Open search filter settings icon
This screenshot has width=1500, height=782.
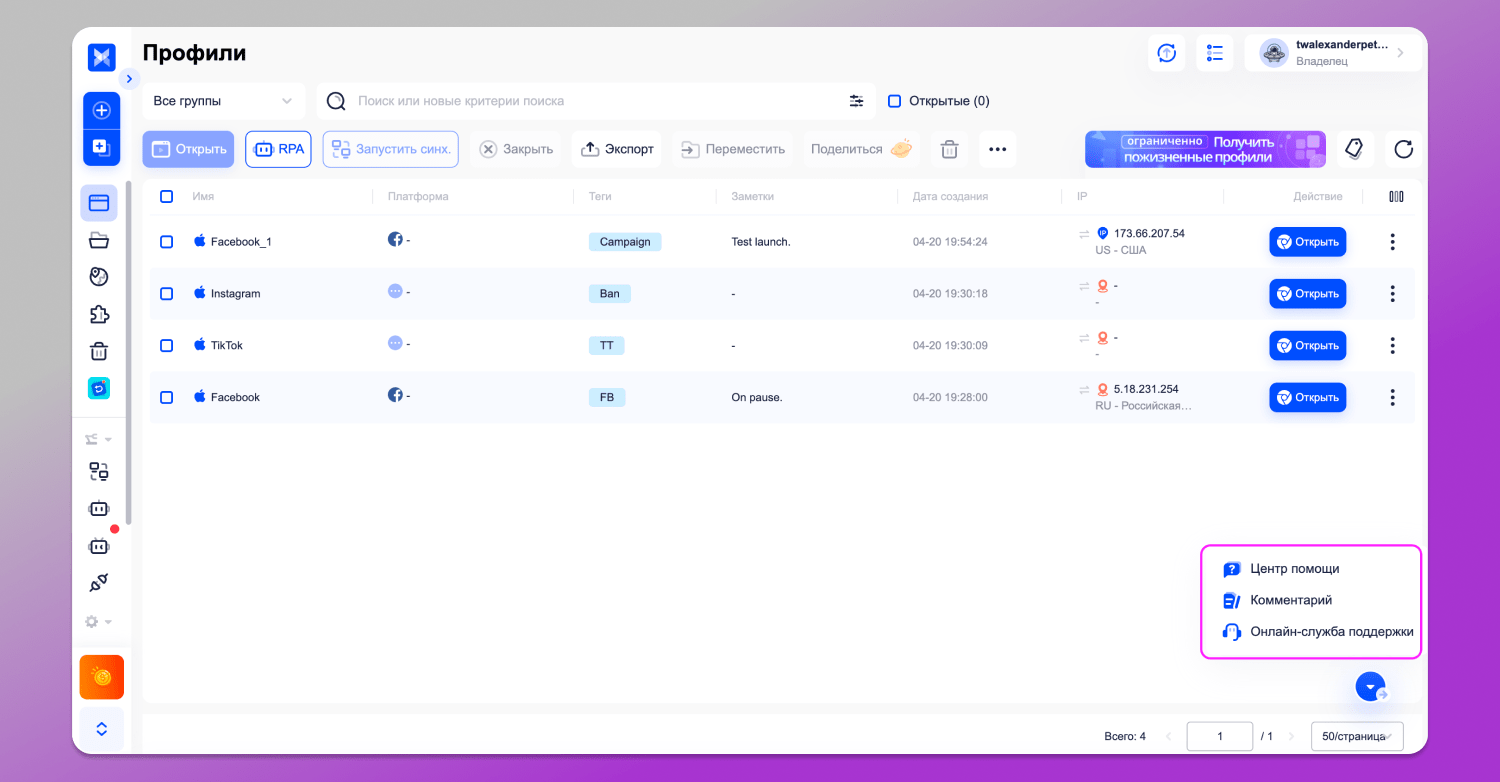tap(856, 101)
